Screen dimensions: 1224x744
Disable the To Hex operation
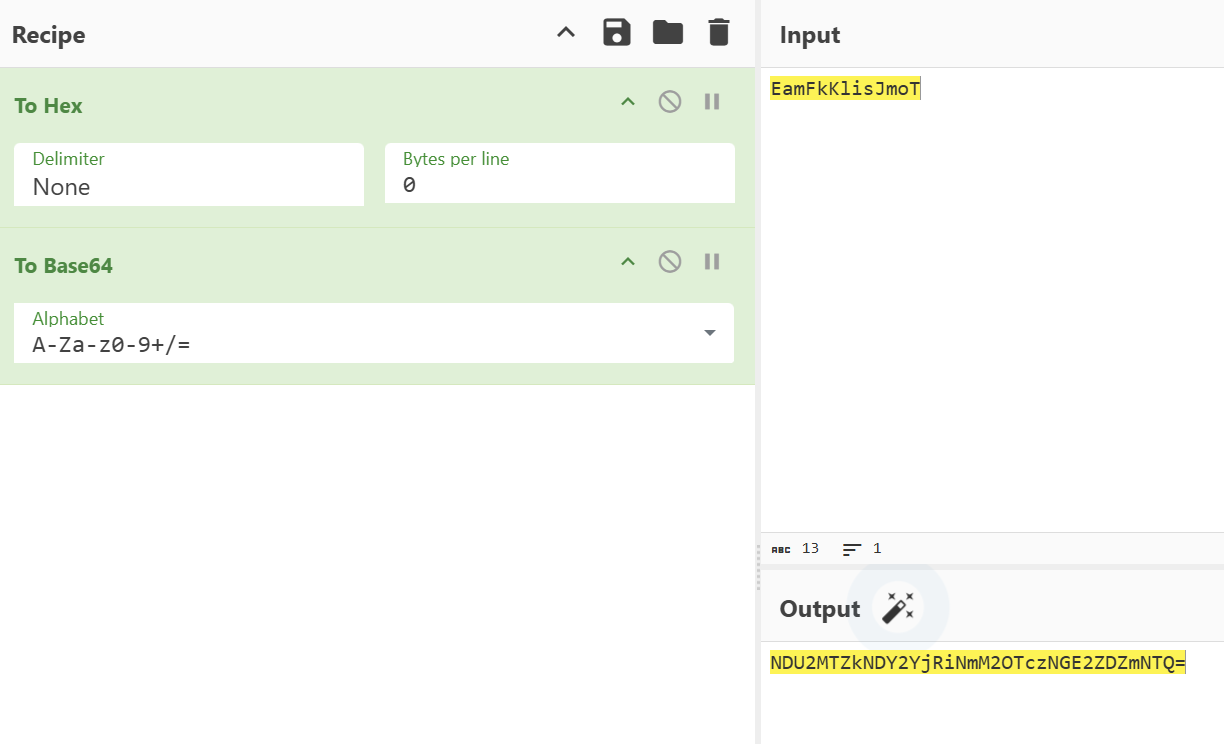pos(670,102)
